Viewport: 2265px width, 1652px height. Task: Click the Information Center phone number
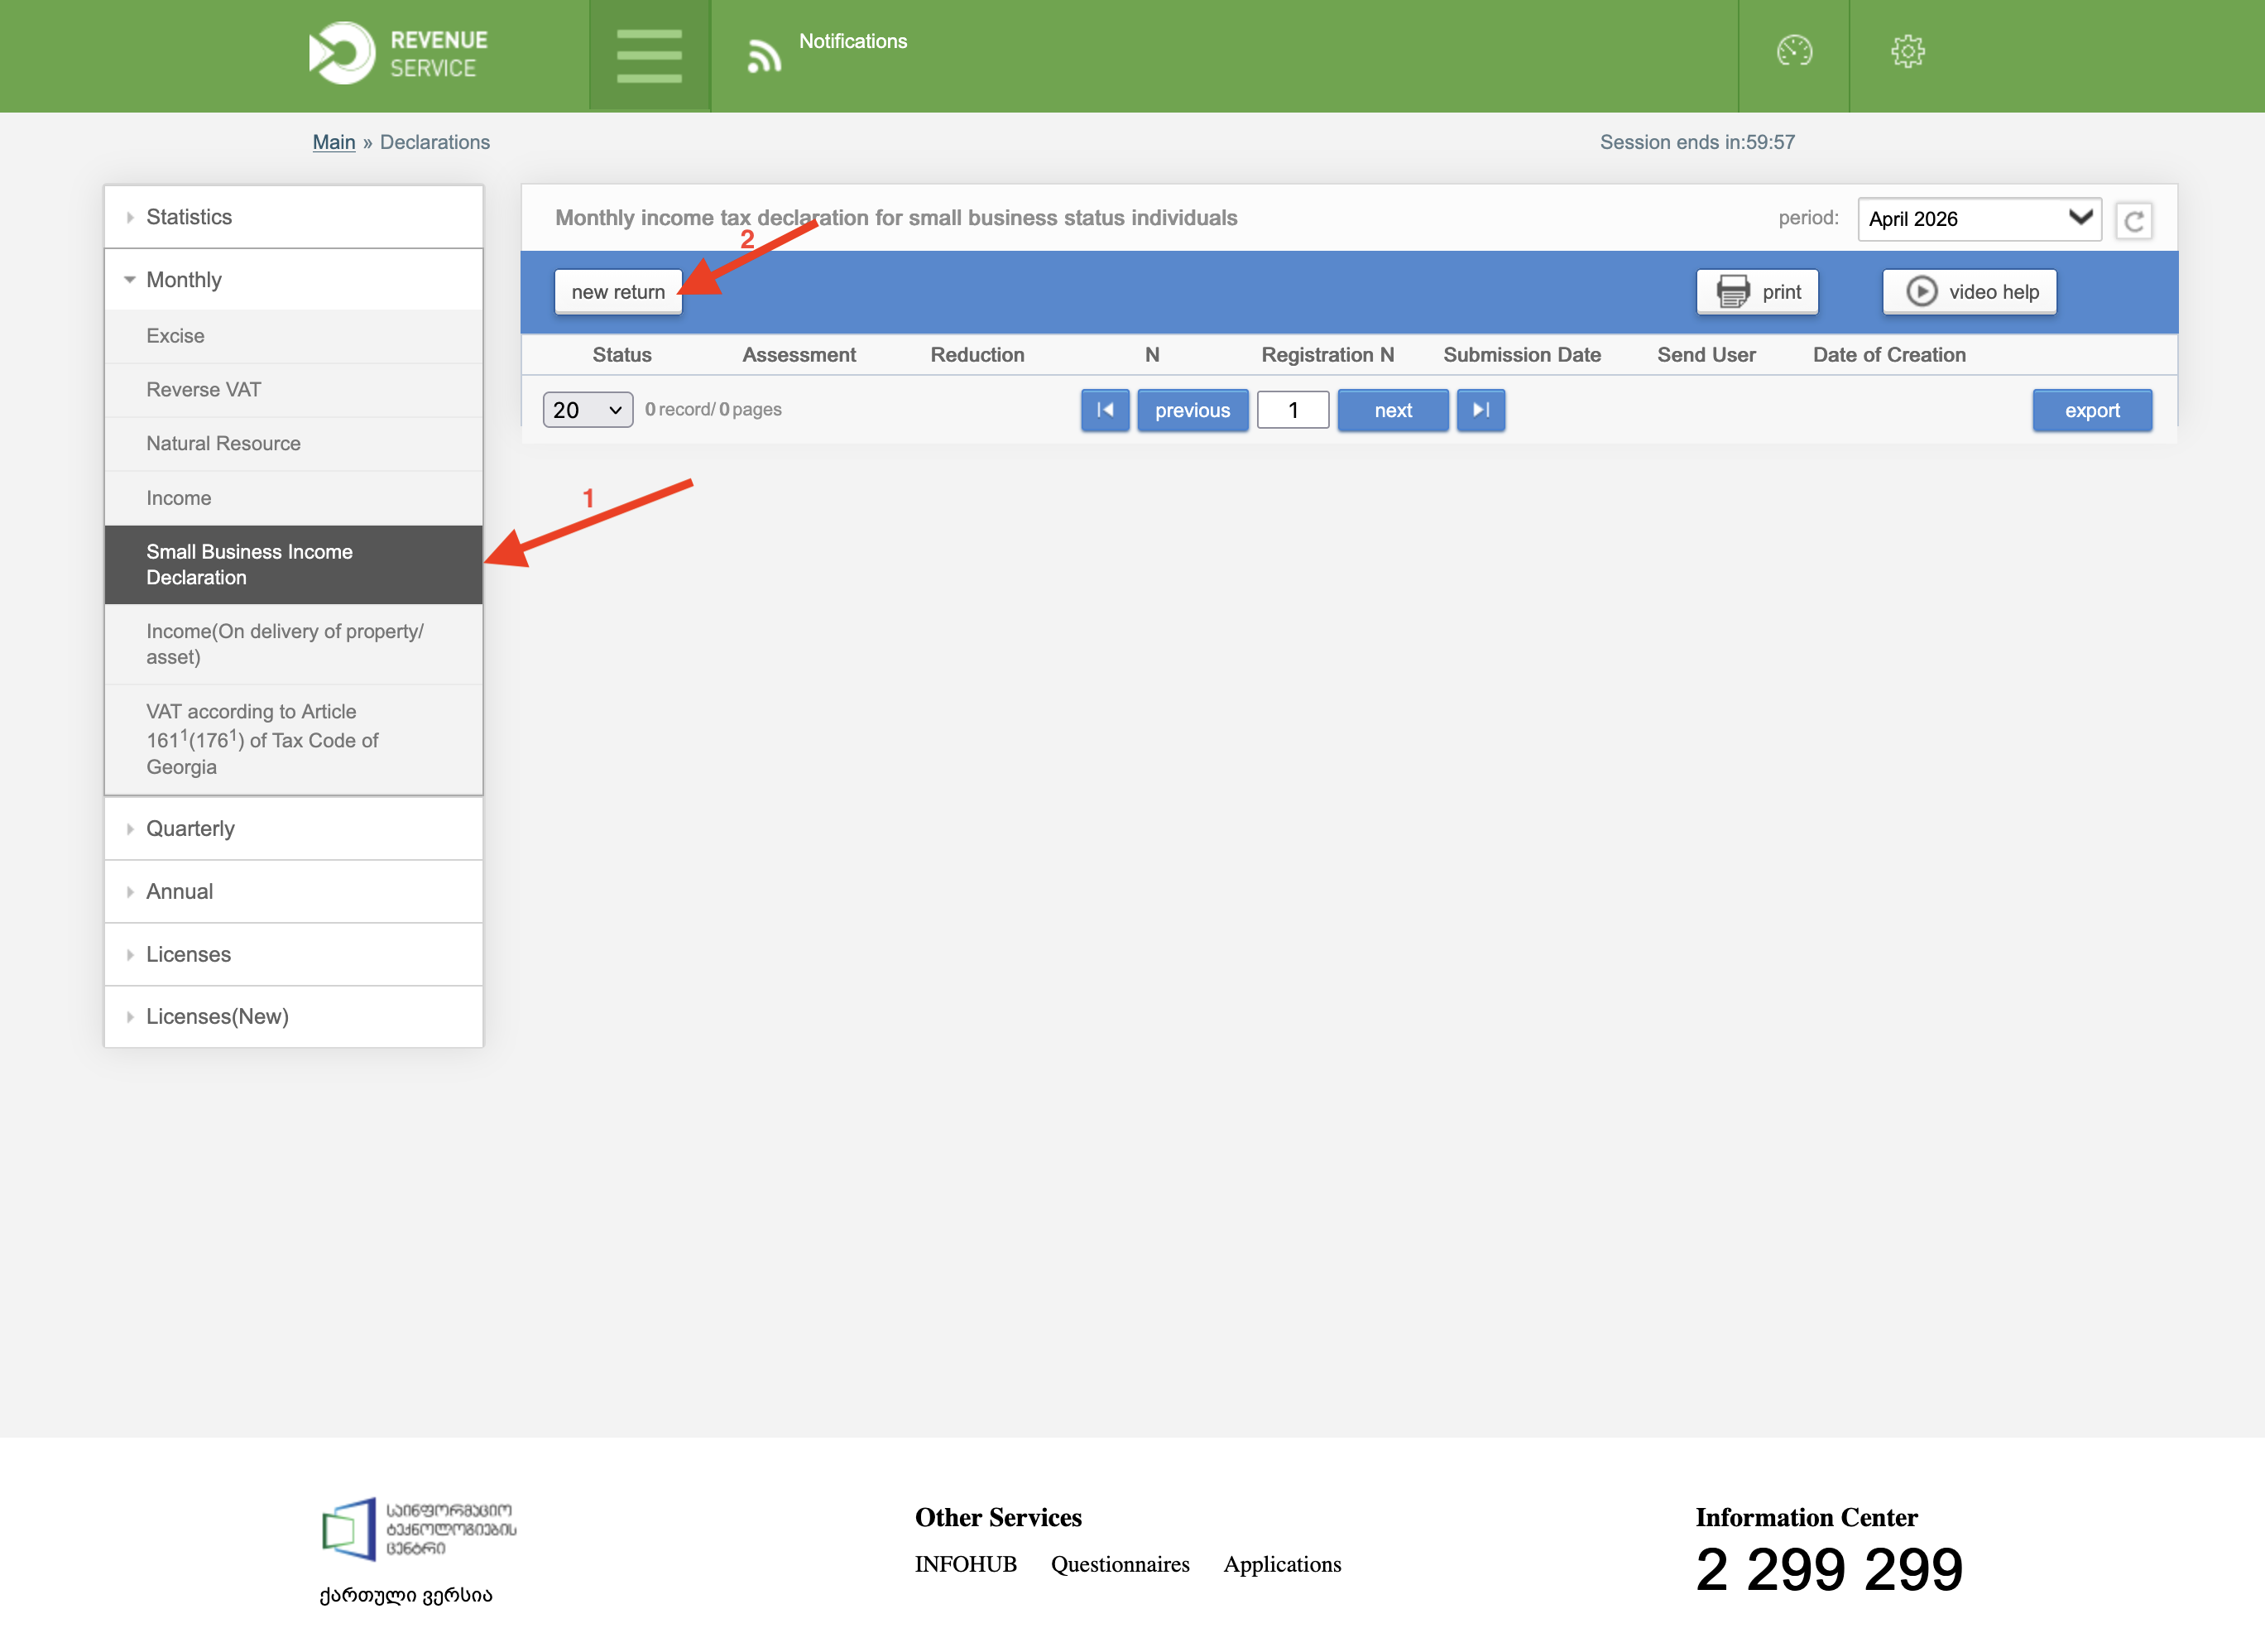tap(1829, 1569)
